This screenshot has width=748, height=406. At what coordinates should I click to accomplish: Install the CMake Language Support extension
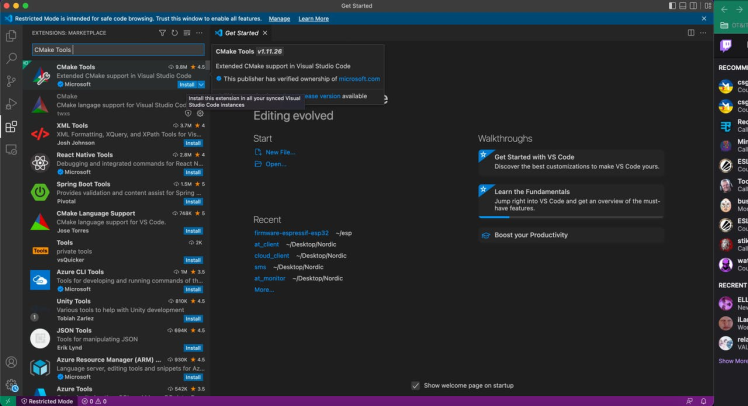point(193,231)
